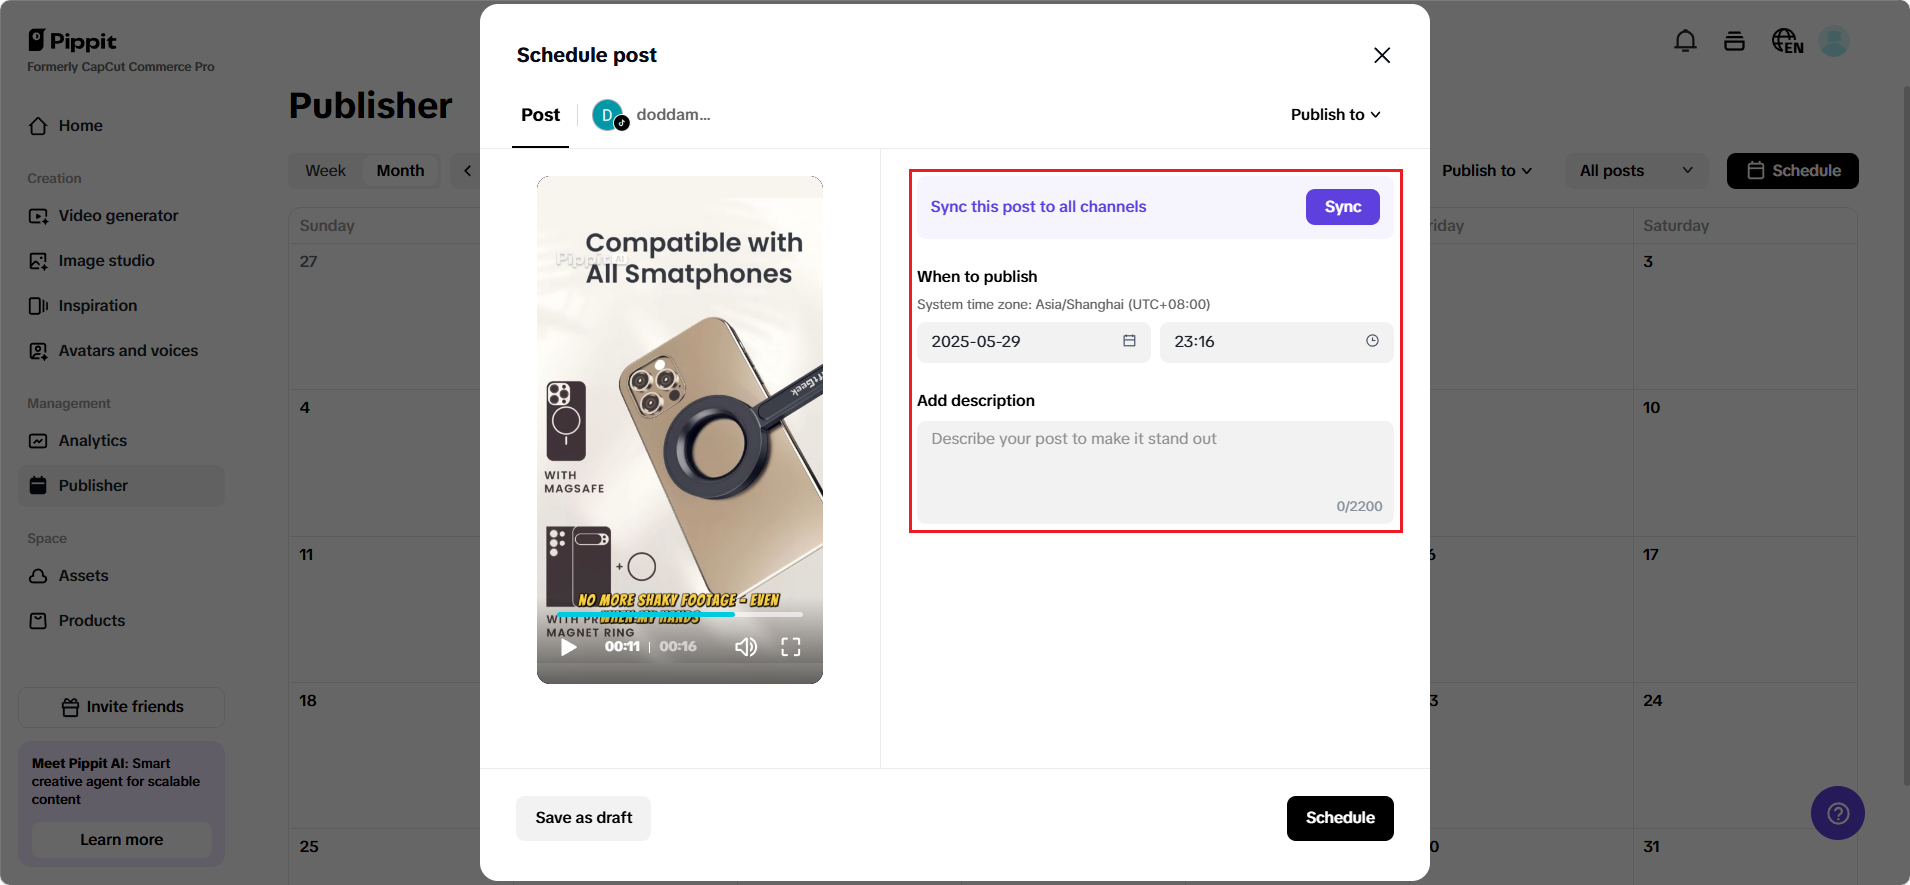Switch to the Post tab
The image size is (1910, 885).
point(540,114)
